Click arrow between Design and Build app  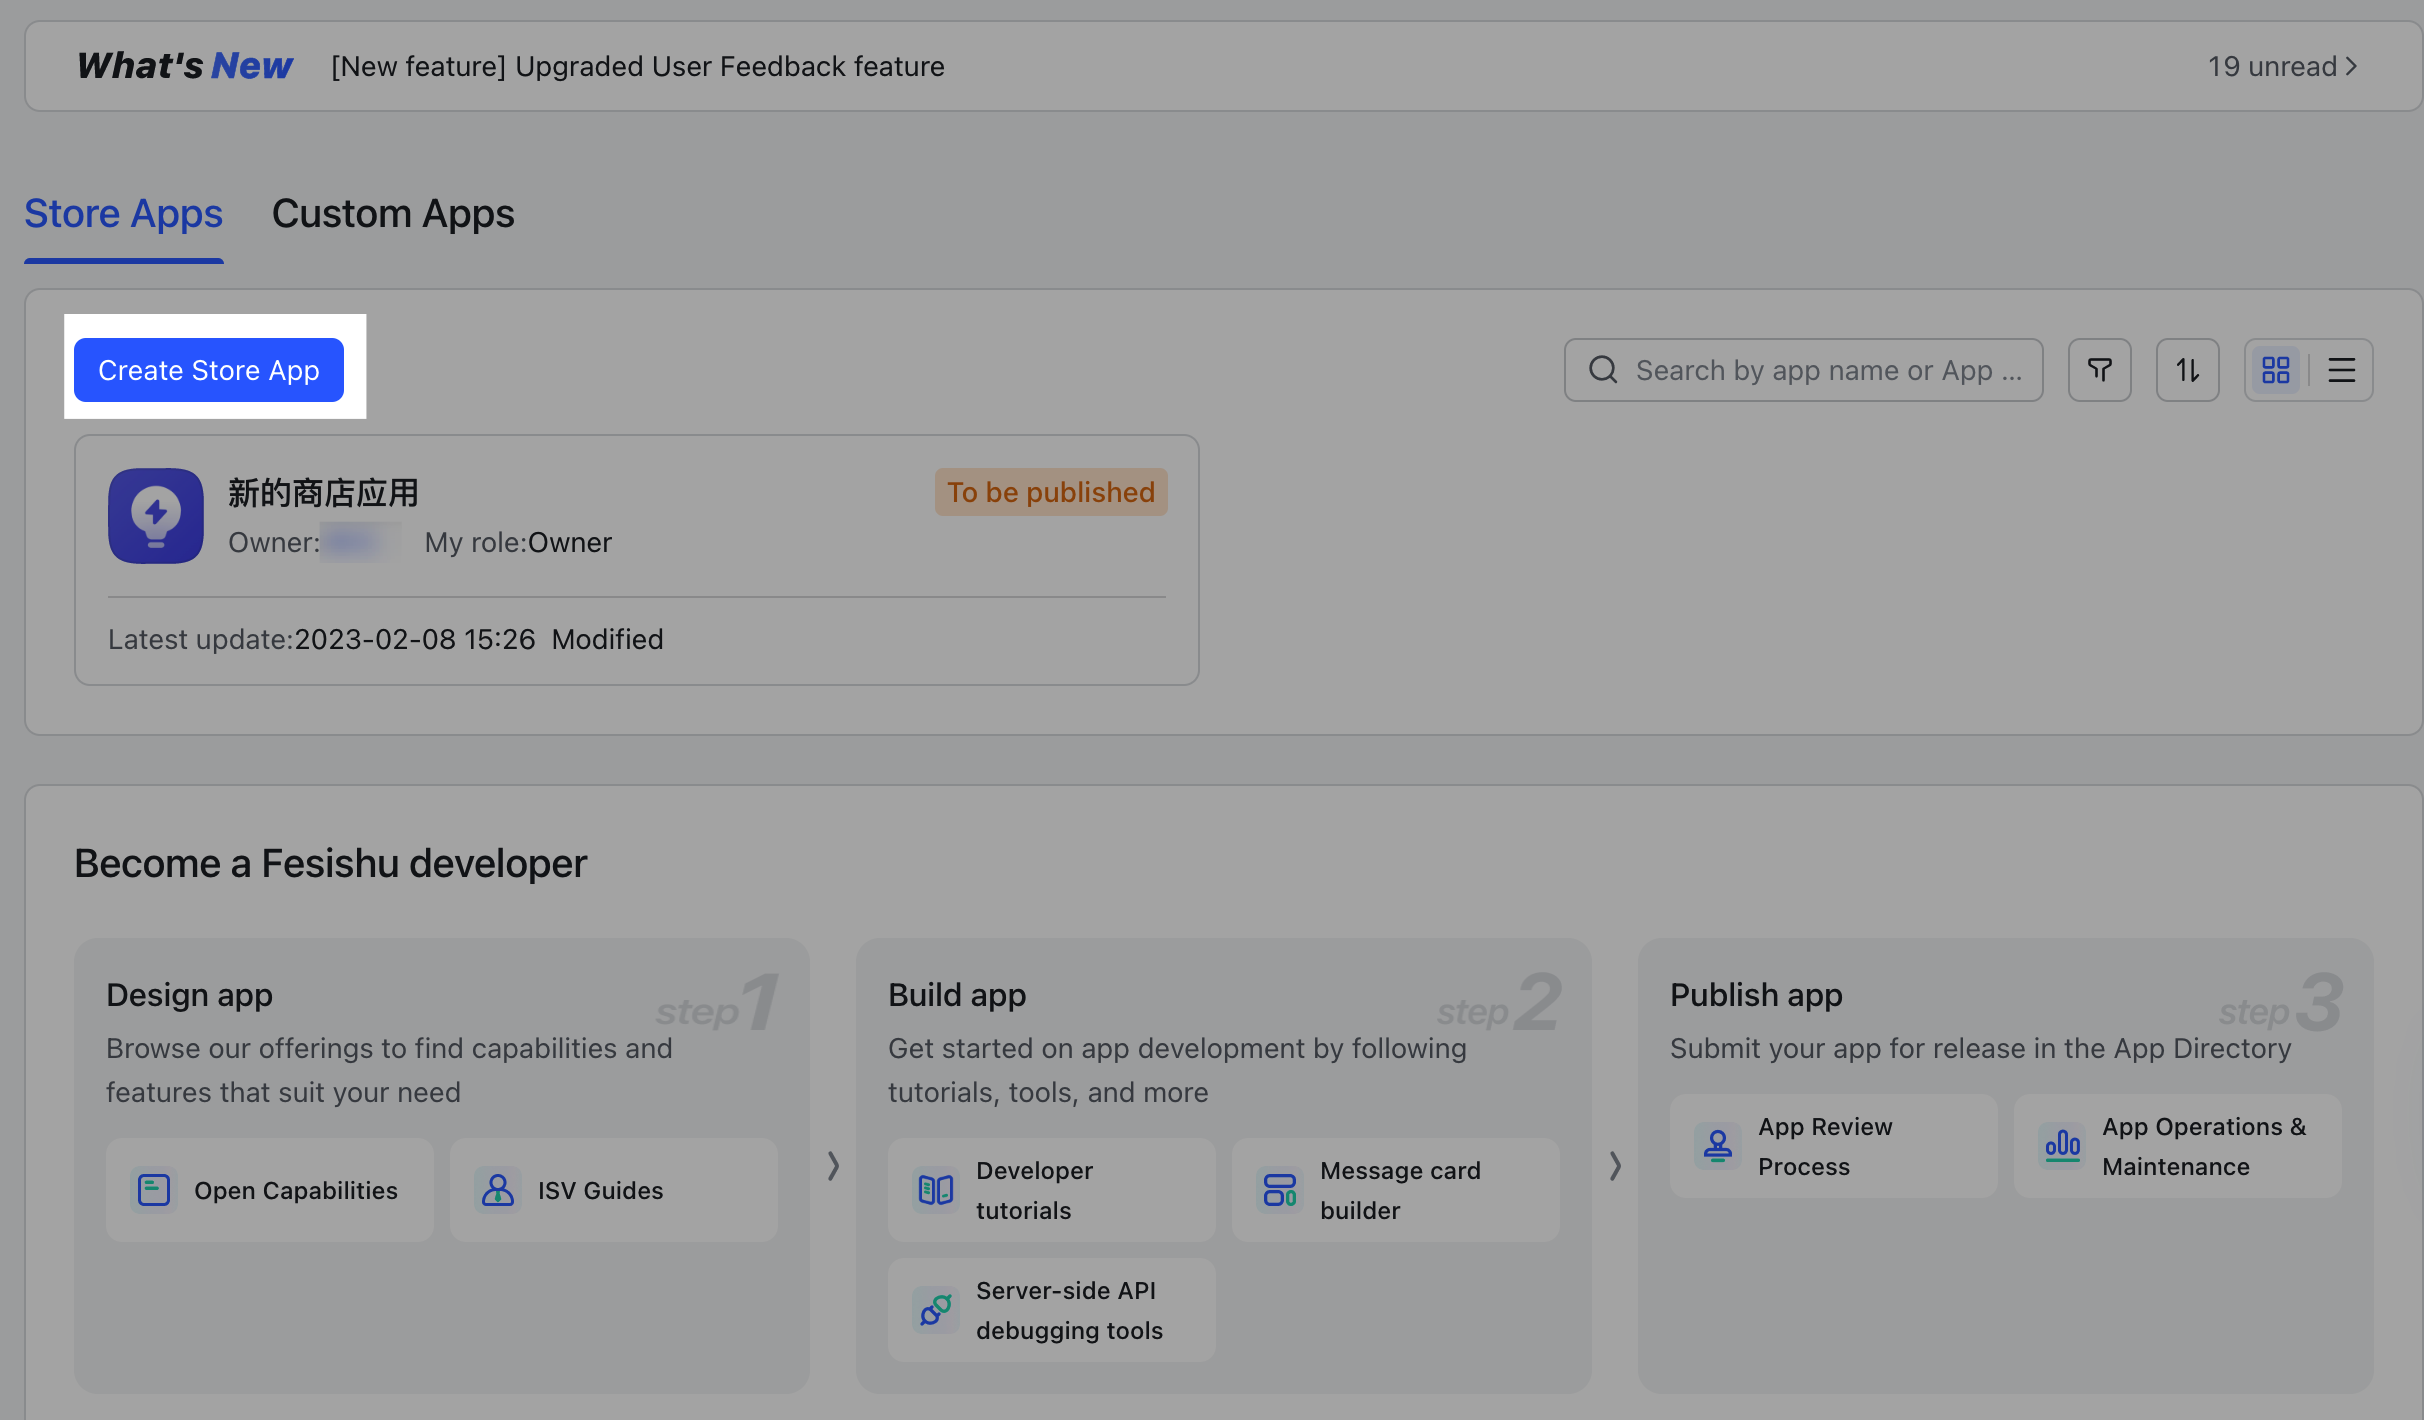tap(833, 1165)
